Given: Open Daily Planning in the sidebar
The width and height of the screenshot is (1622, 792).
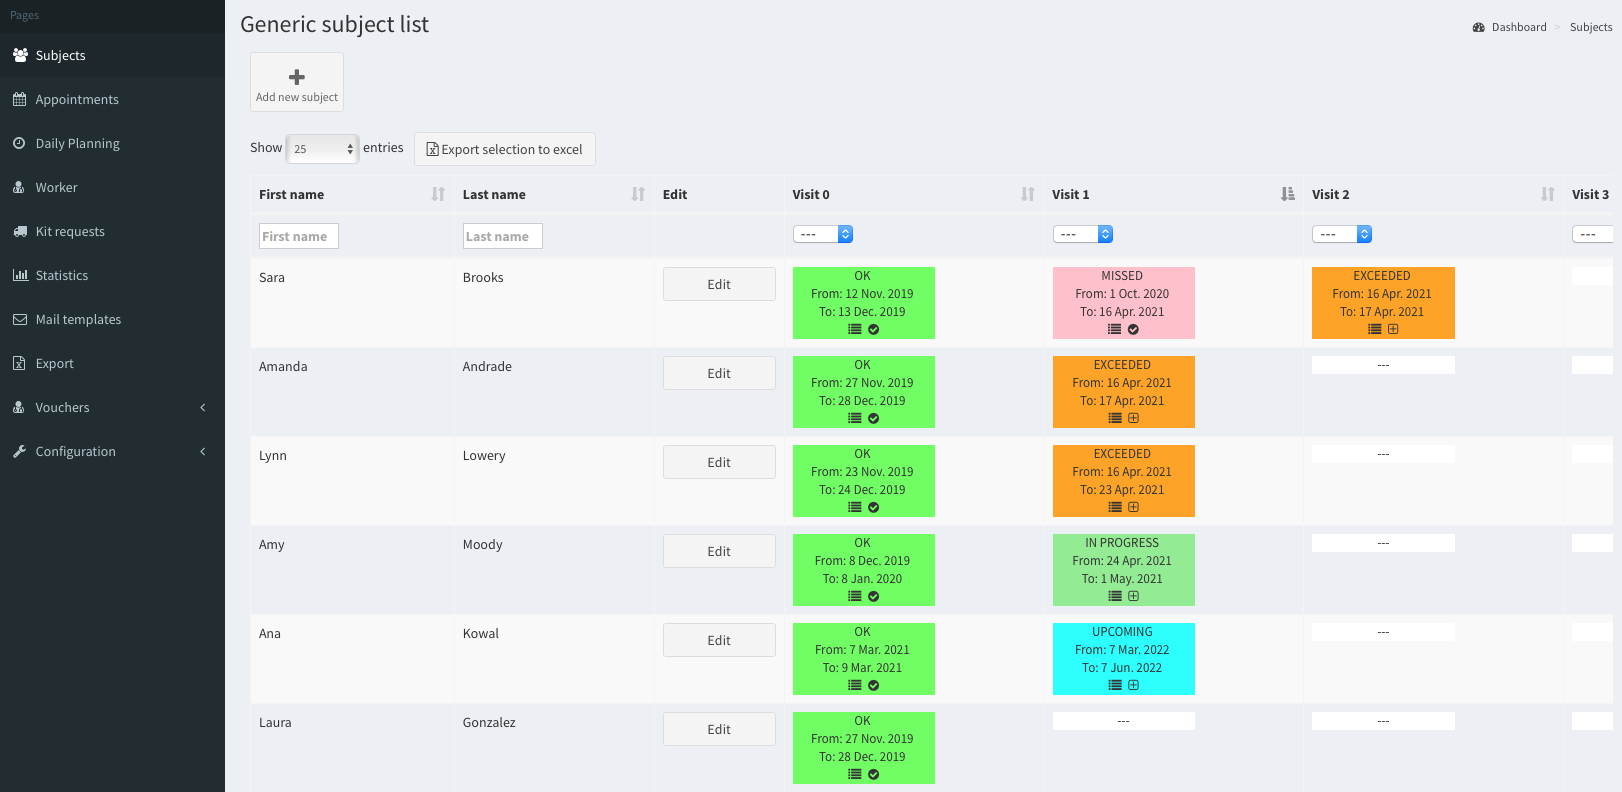Looking at the screenshot, I should click(x=77, y=143).
